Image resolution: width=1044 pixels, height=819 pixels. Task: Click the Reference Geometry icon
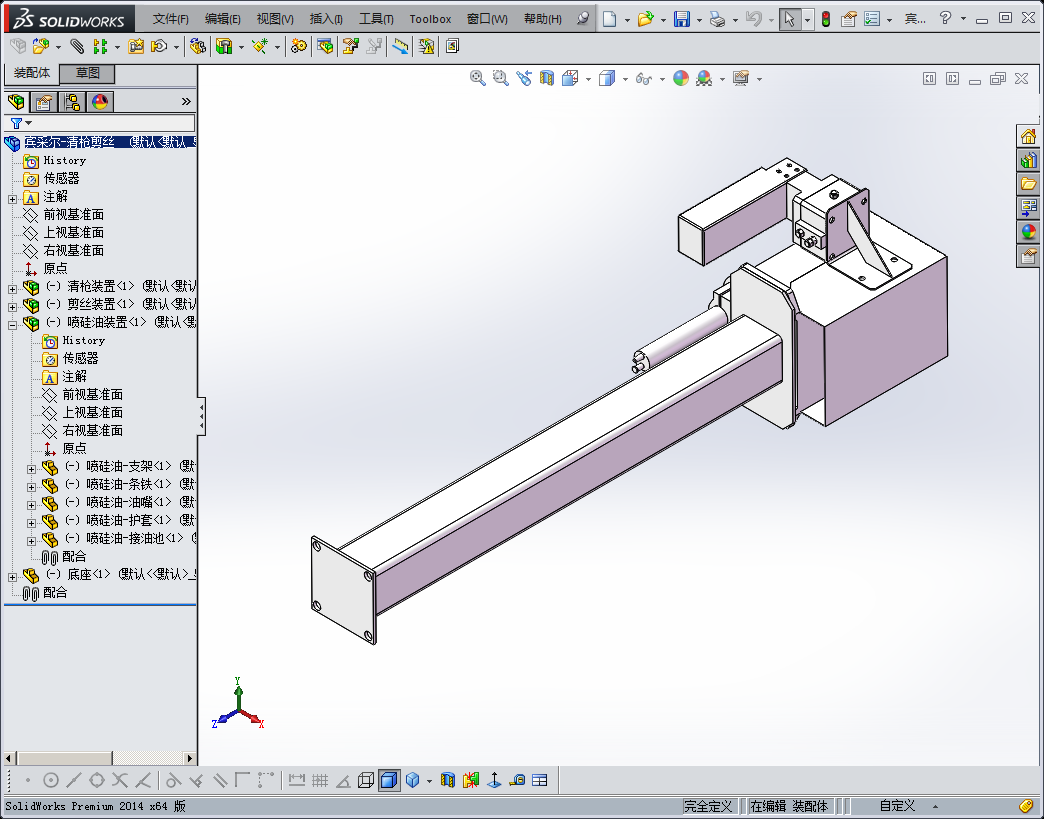[259, 46]
